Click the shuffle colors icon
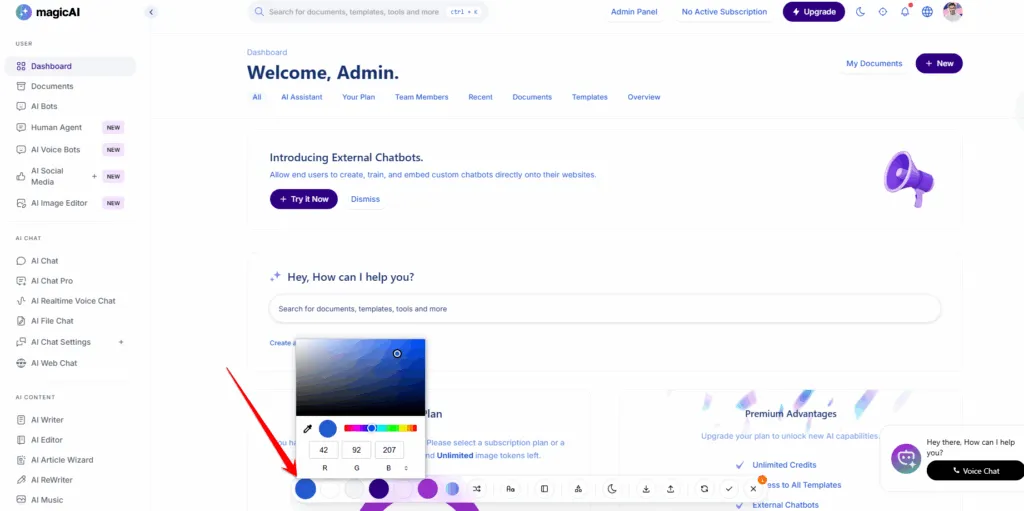The image size is (1024, 511). tap(477, 489)
